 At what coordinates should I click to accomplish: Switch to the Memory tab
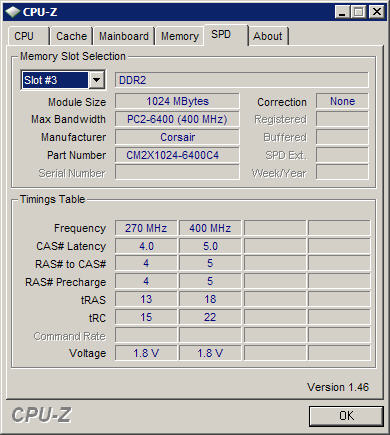[180, 36]
